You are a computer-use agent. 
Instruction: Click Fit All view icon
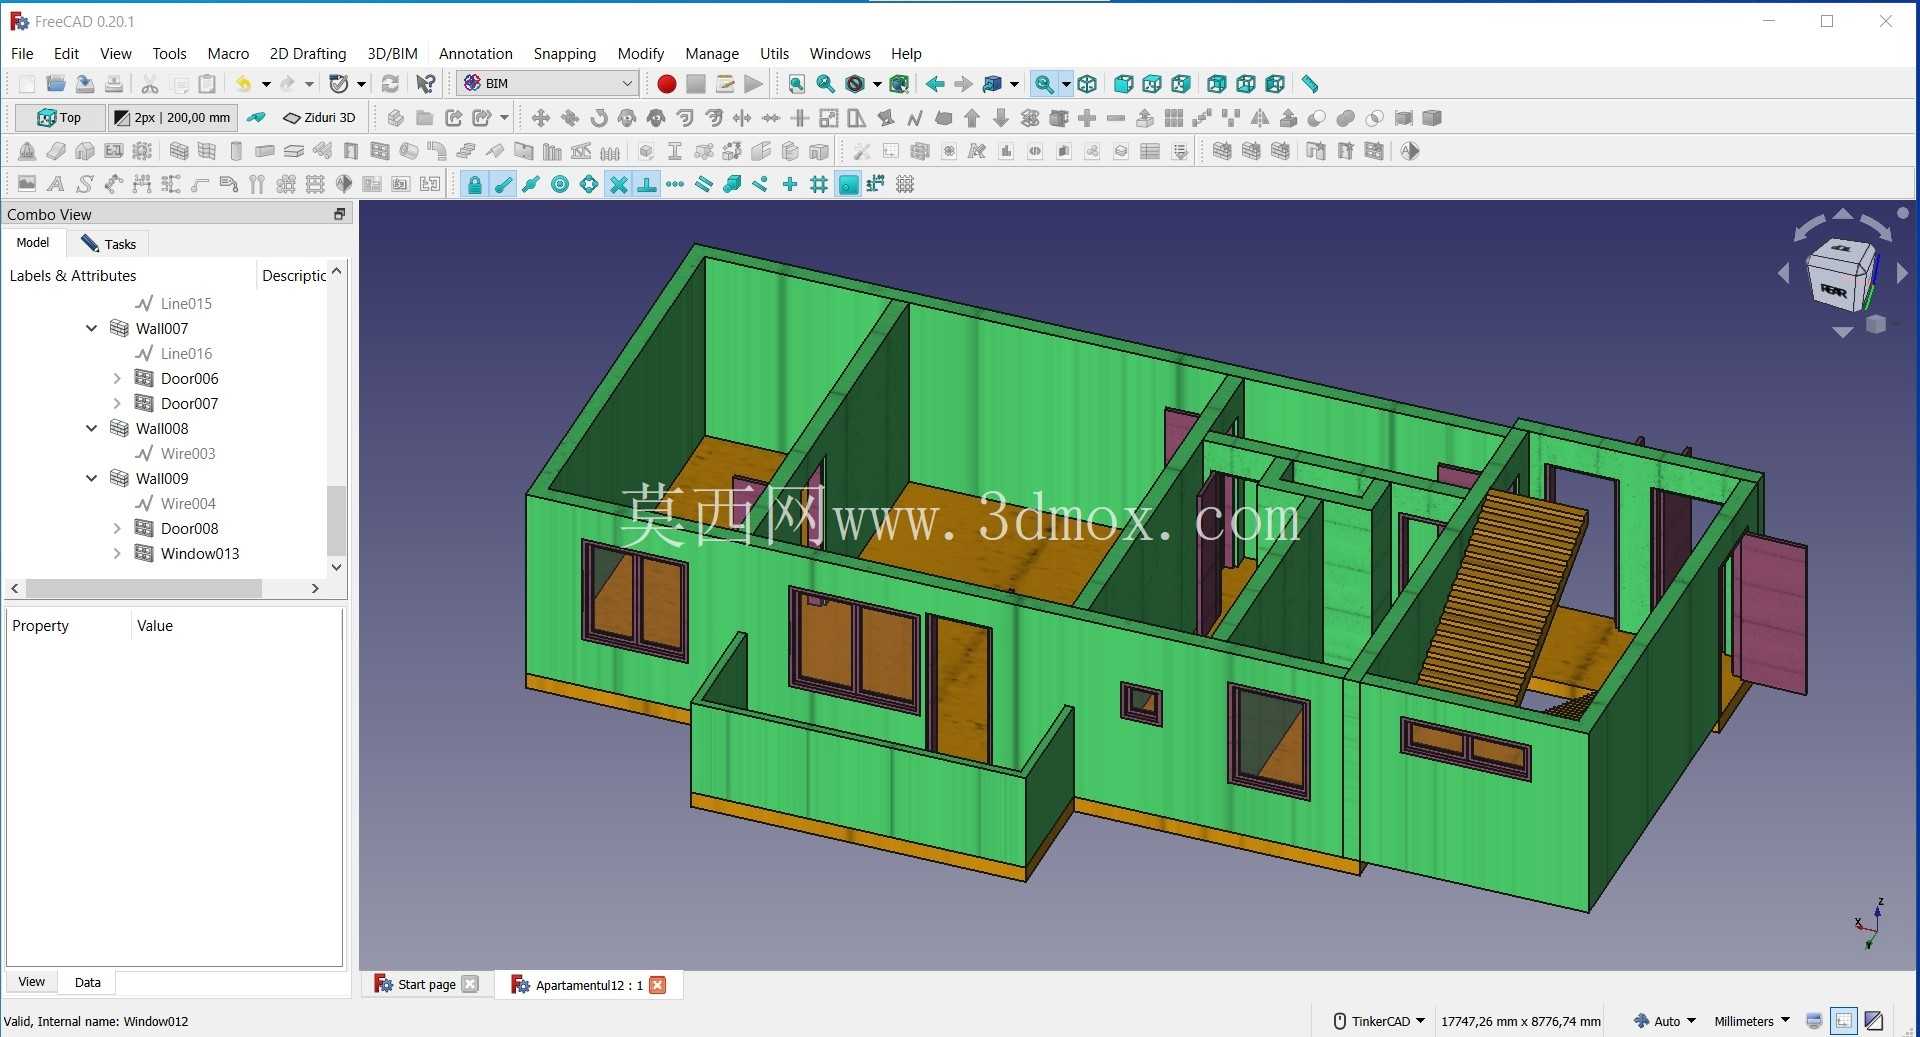tap(797, 84)
